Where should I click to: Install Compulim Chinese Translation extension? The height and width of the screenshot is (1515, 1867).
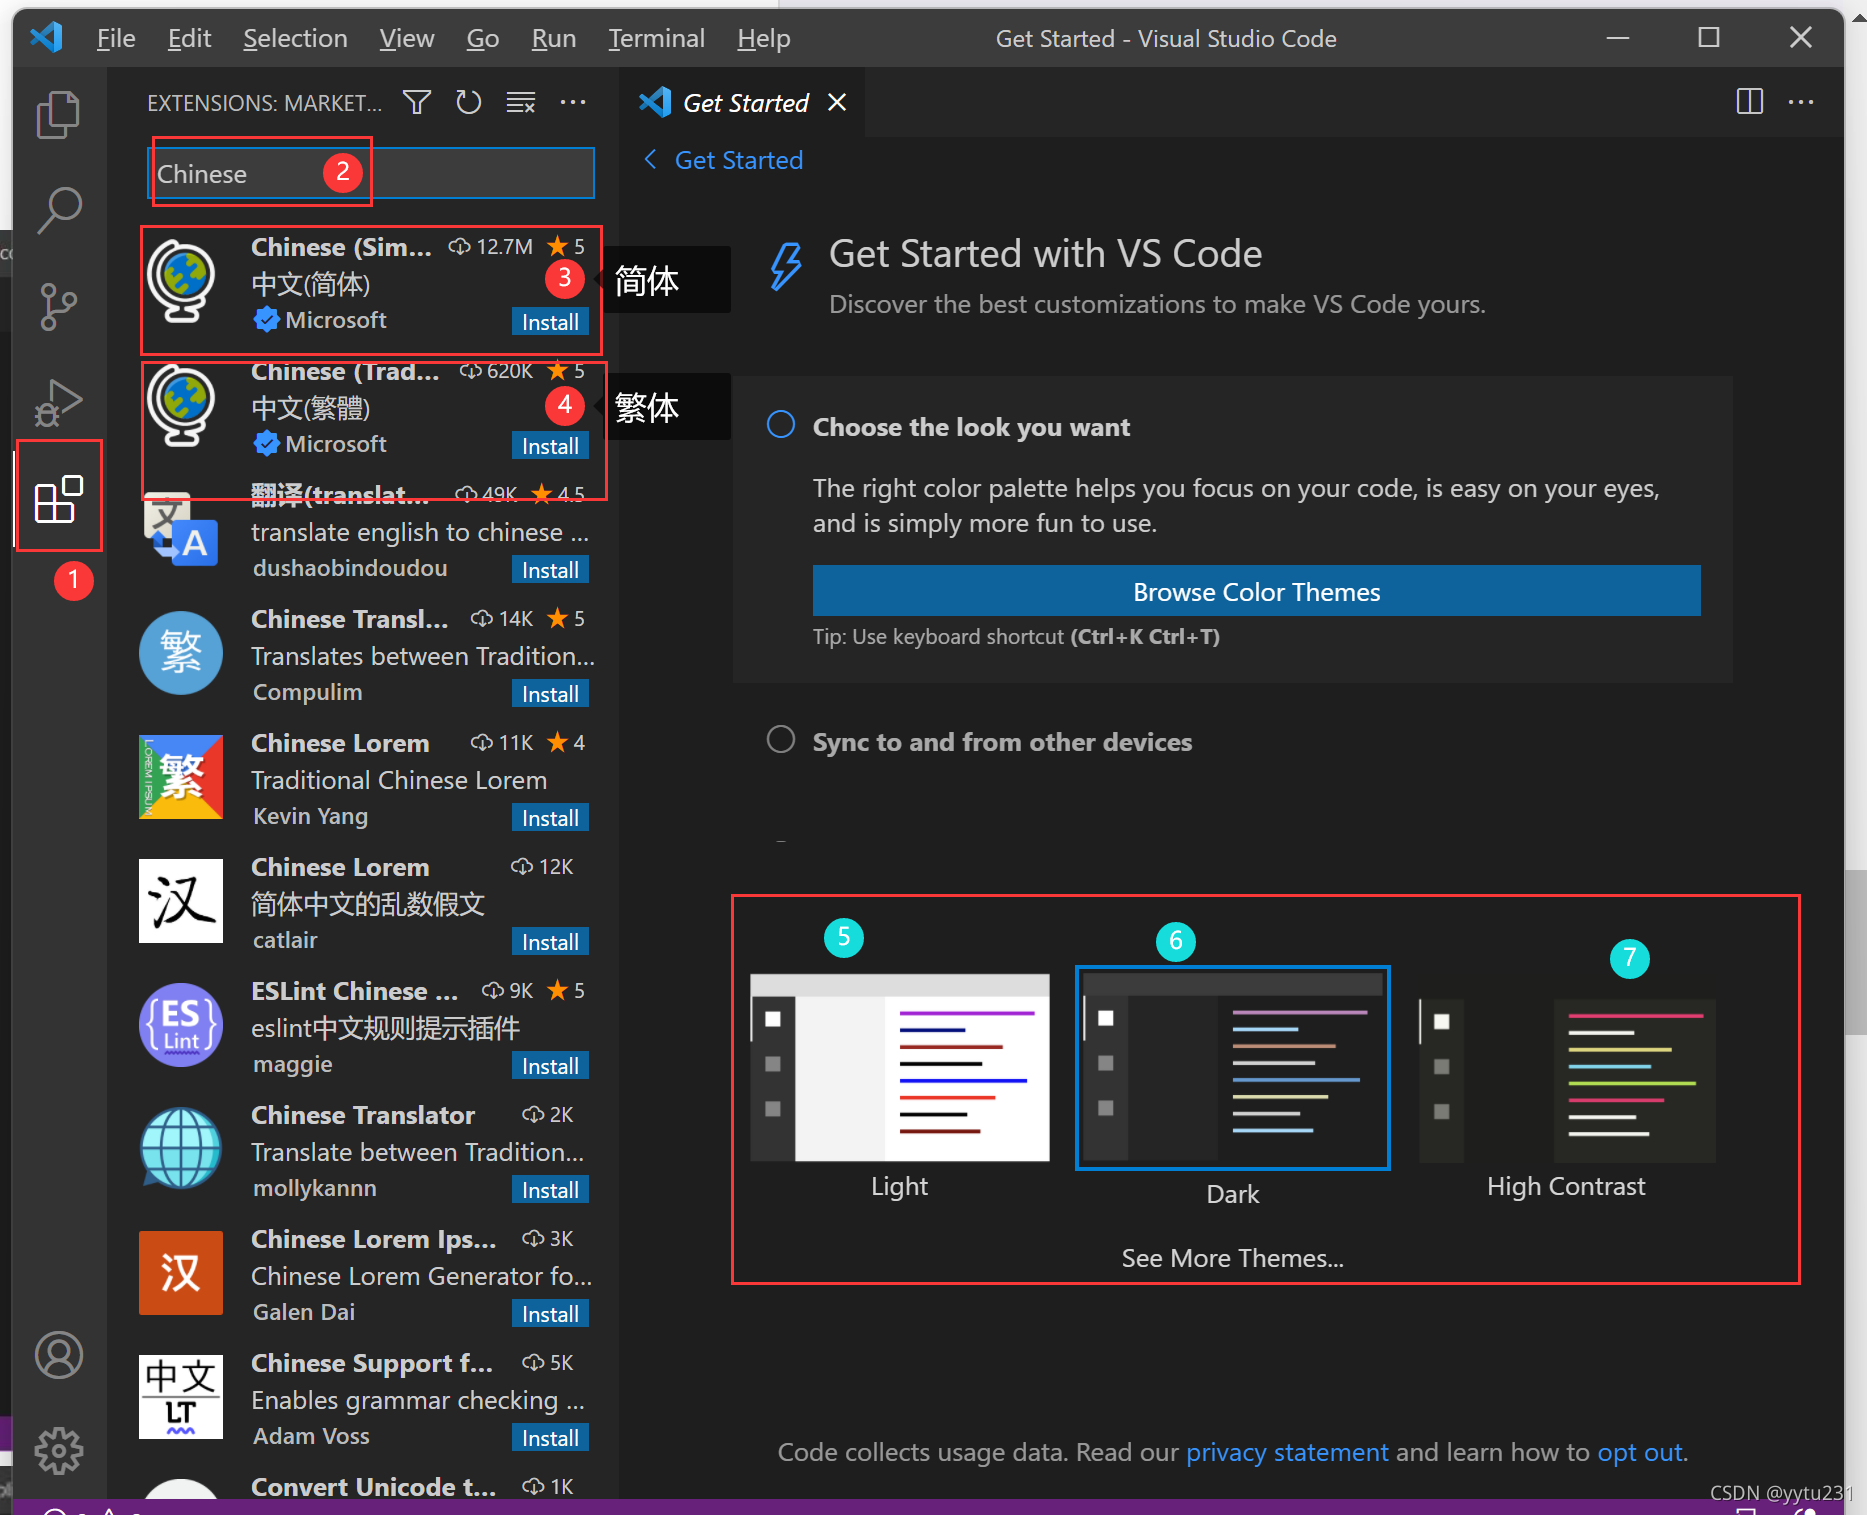click(550, 694)
